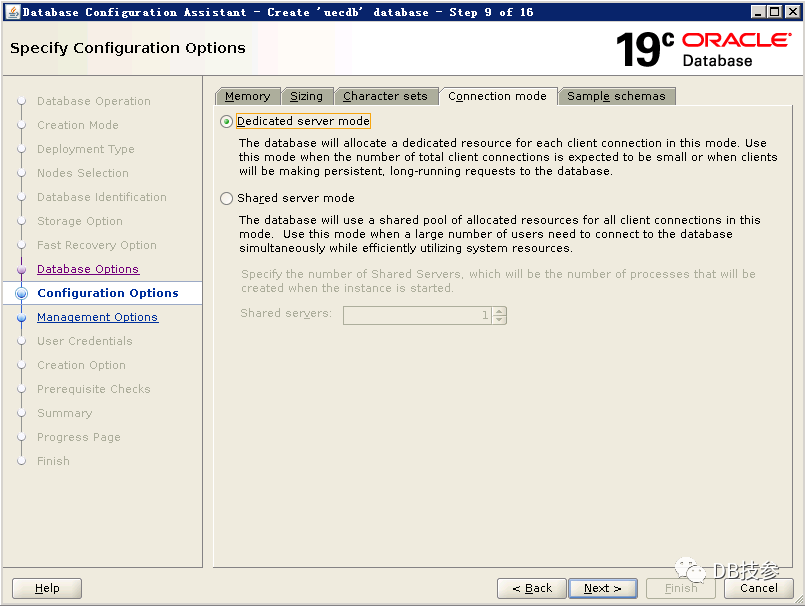Screen dimensions: 805x606
Task: Click the Progress Page step label
Action: pos(79,437)
